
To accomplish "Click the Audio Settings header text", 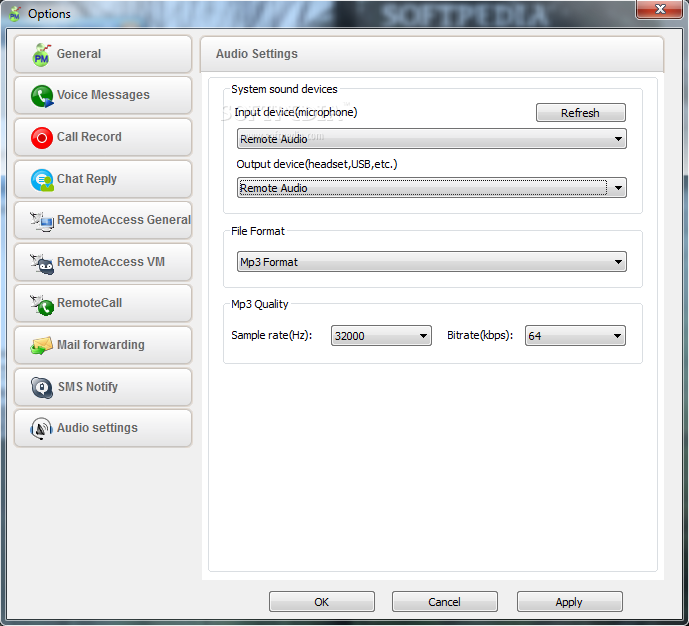I will coord(257,54).
